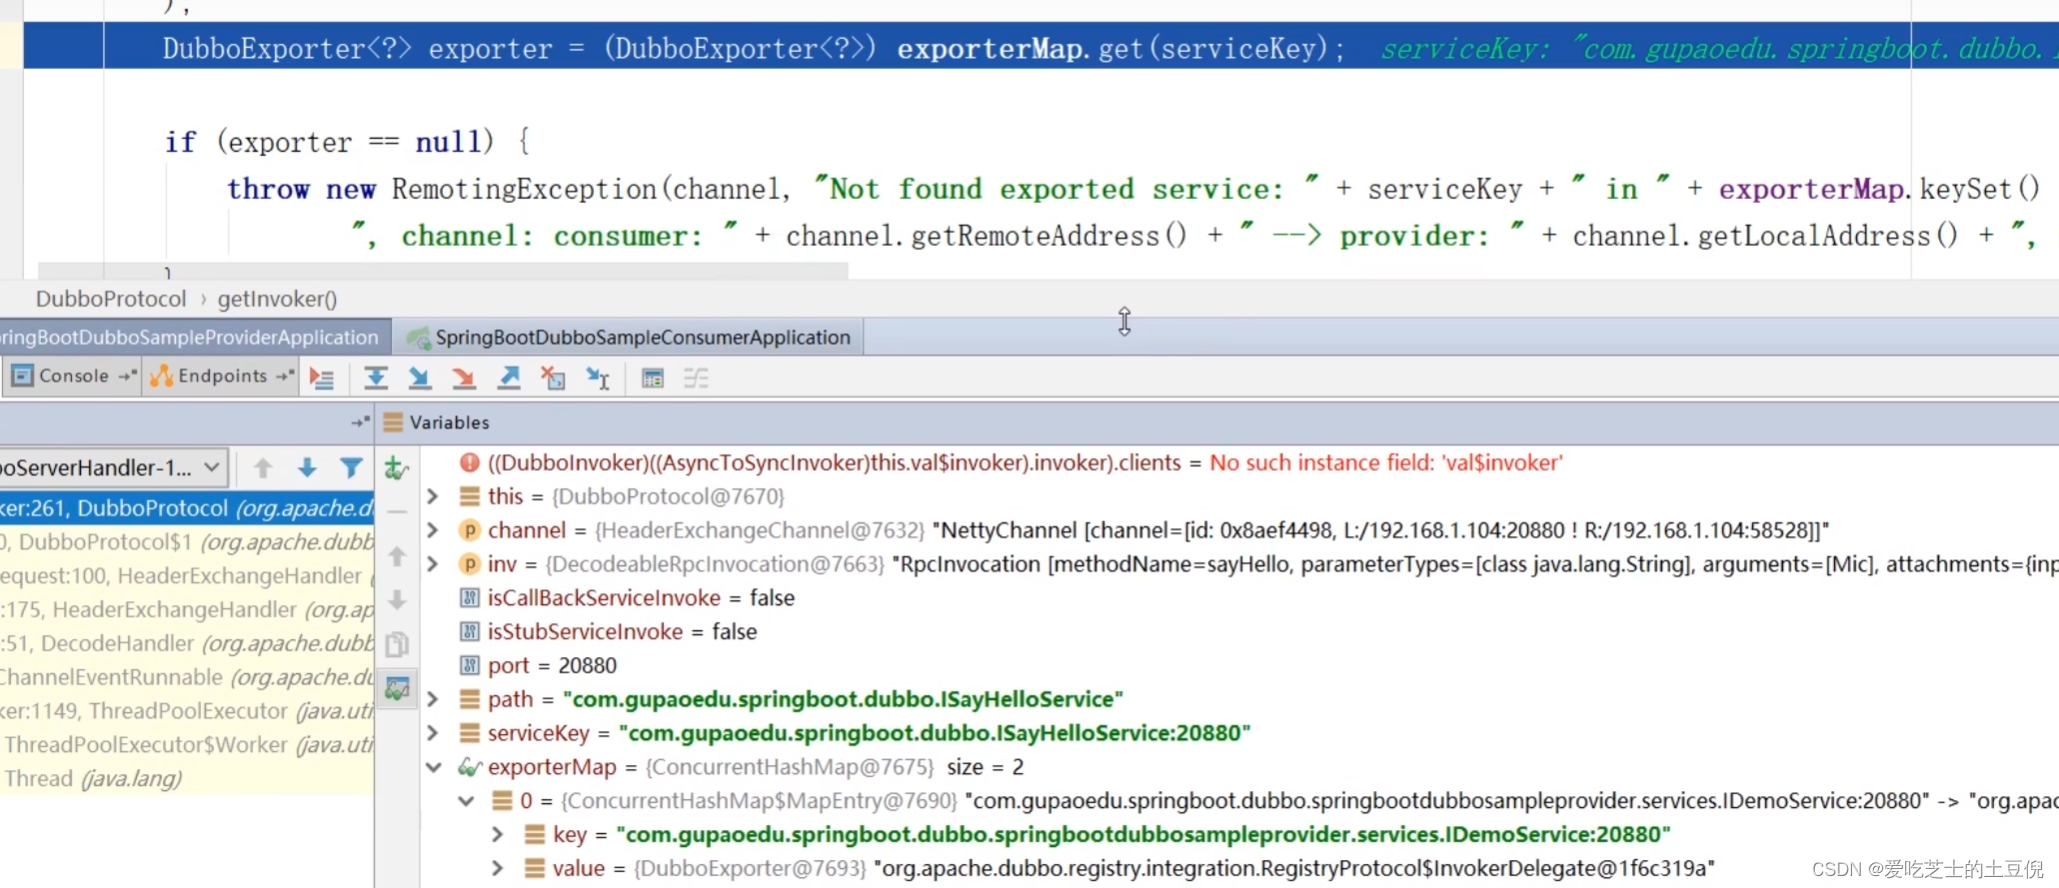Click Drop Frame icon
The width and height of the screenshot is (2059, 888).
[553, 378]
